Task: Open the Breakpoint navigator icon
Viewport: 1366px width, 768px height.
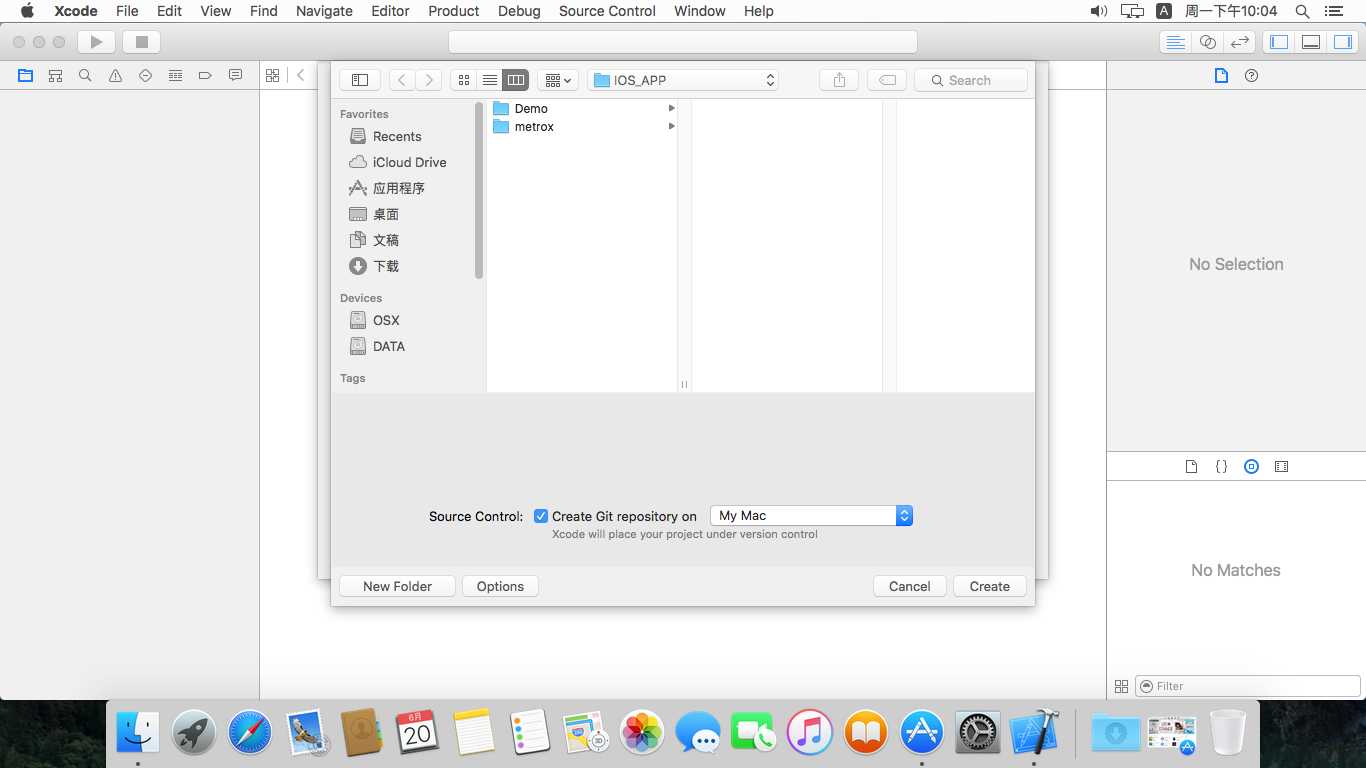Action: point(205,75)
